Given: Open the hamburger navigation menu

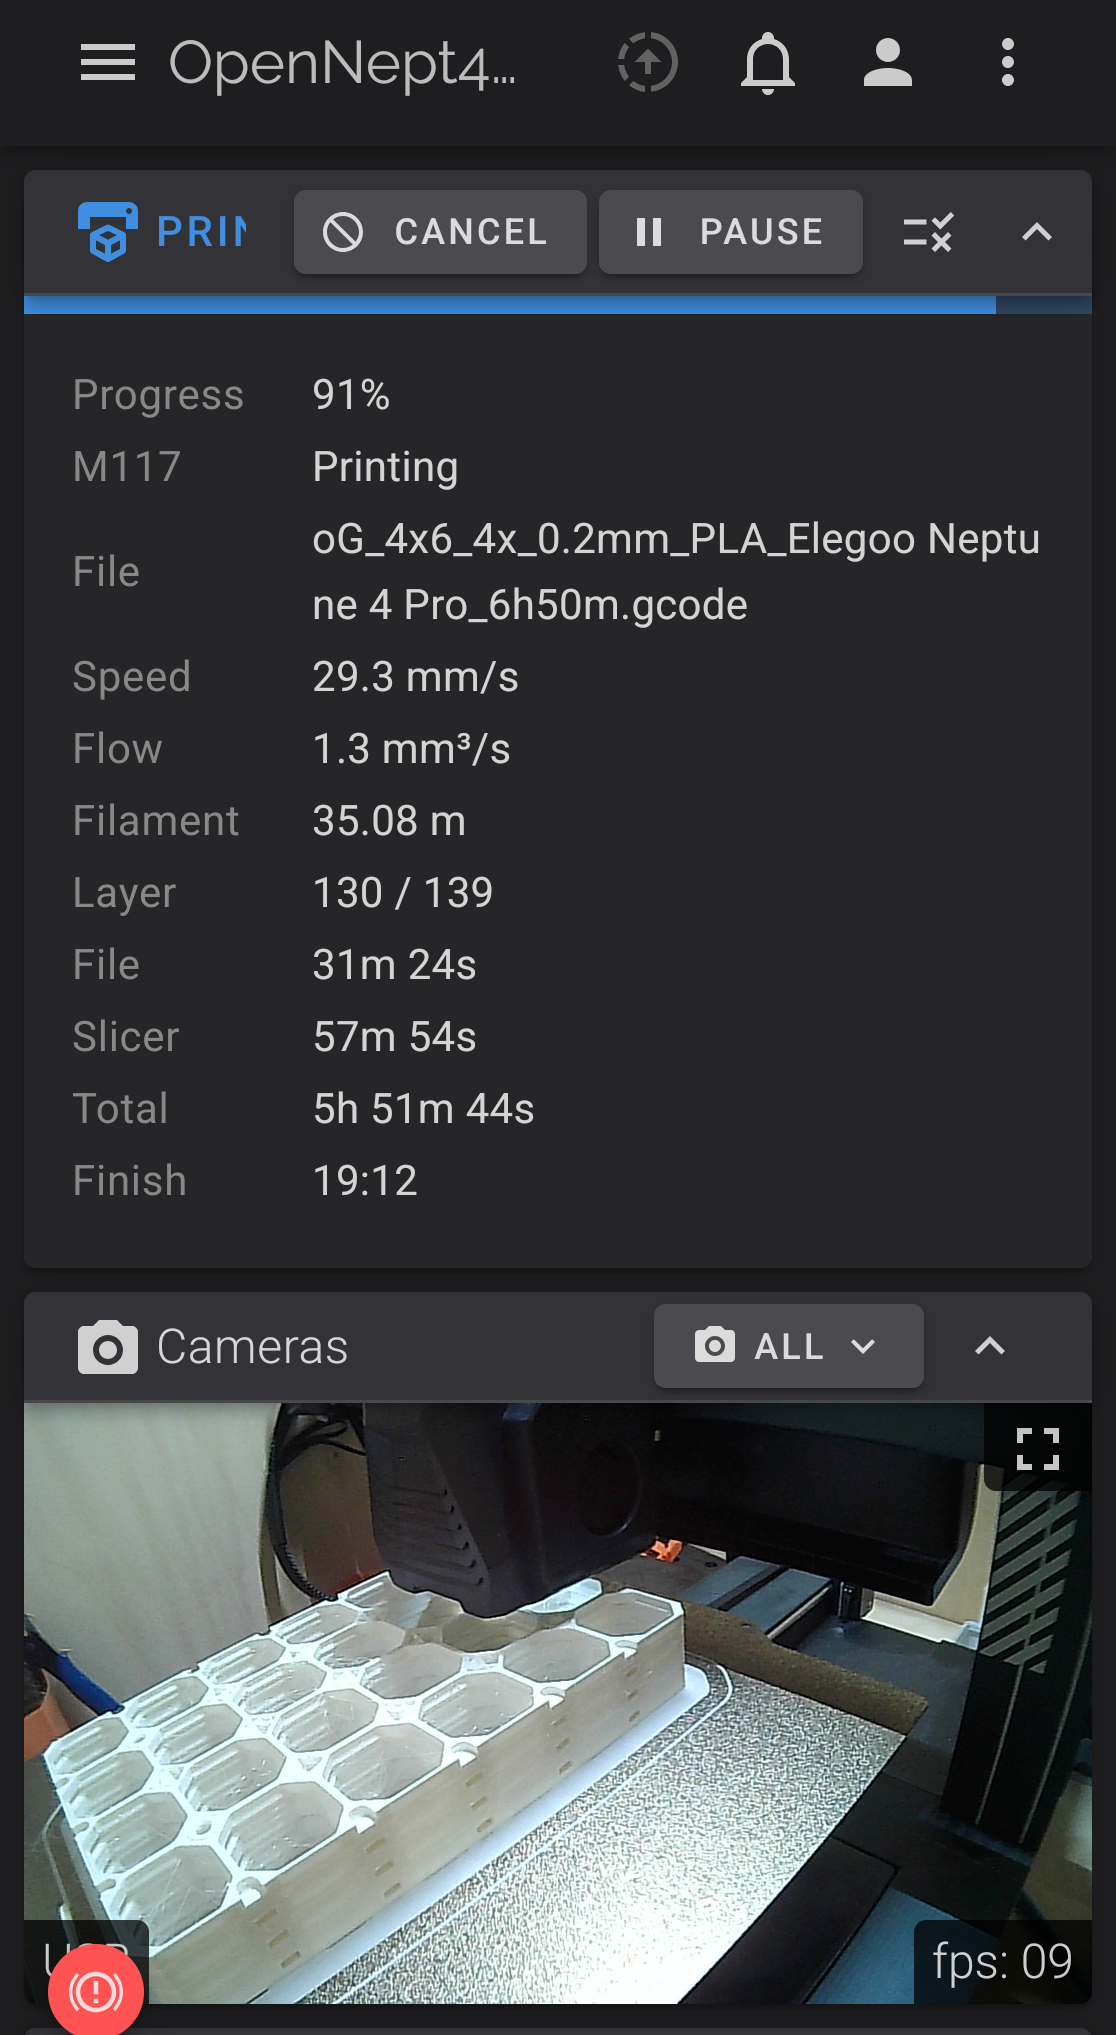Looking at the screenshot, I should tap(108, 63).
